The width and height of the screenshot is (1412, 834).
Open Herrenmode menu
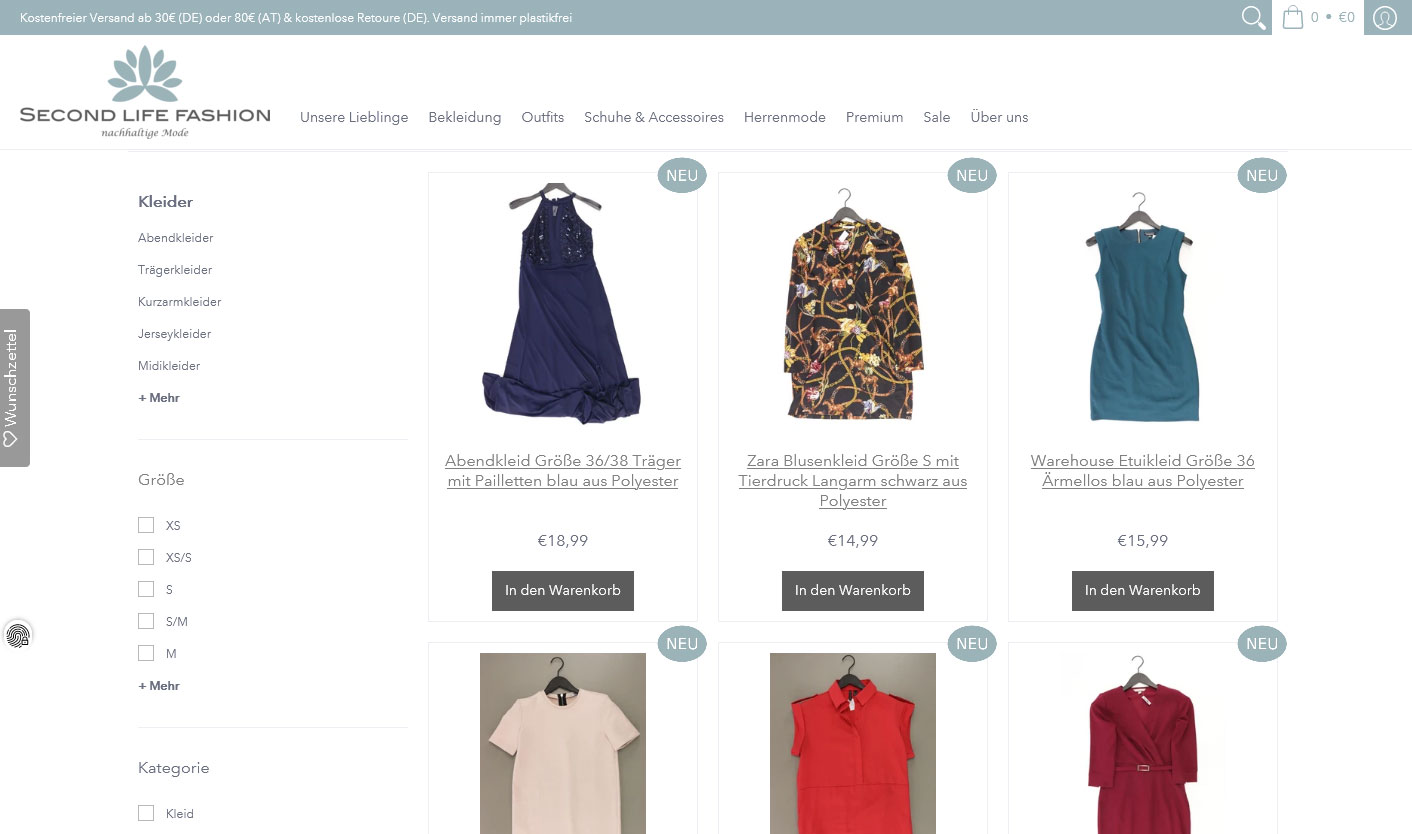point(785,117)
